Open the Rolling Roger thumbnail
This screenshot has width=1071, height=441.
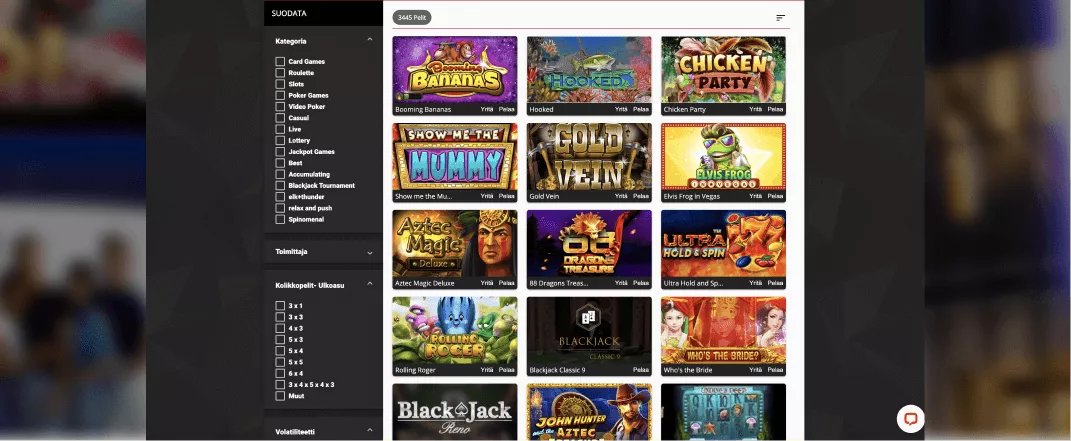tap(455, 330)
